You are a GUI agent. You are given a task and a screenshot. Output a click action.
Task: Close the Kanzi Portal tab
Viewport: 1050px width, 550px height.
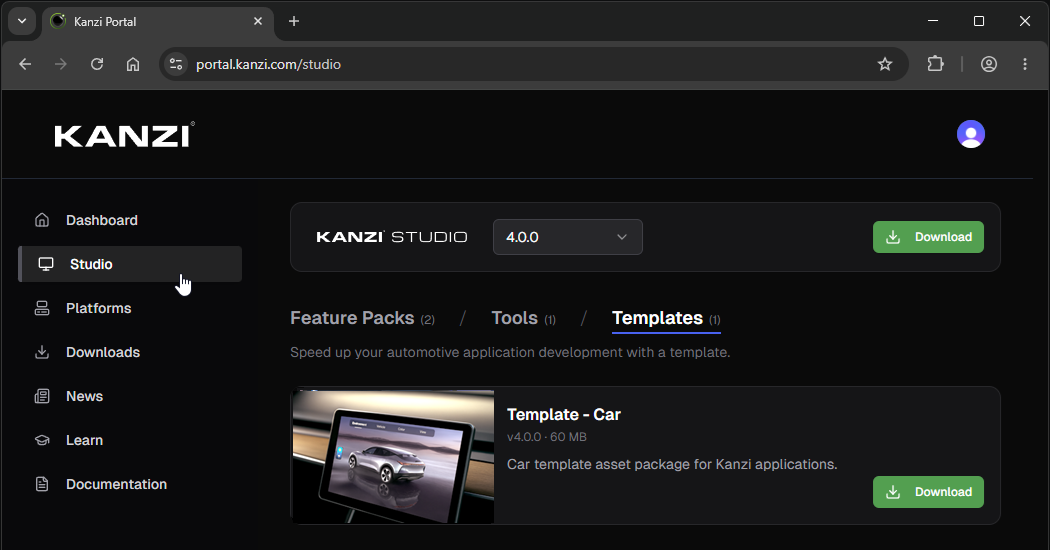(x=258, y=21)
